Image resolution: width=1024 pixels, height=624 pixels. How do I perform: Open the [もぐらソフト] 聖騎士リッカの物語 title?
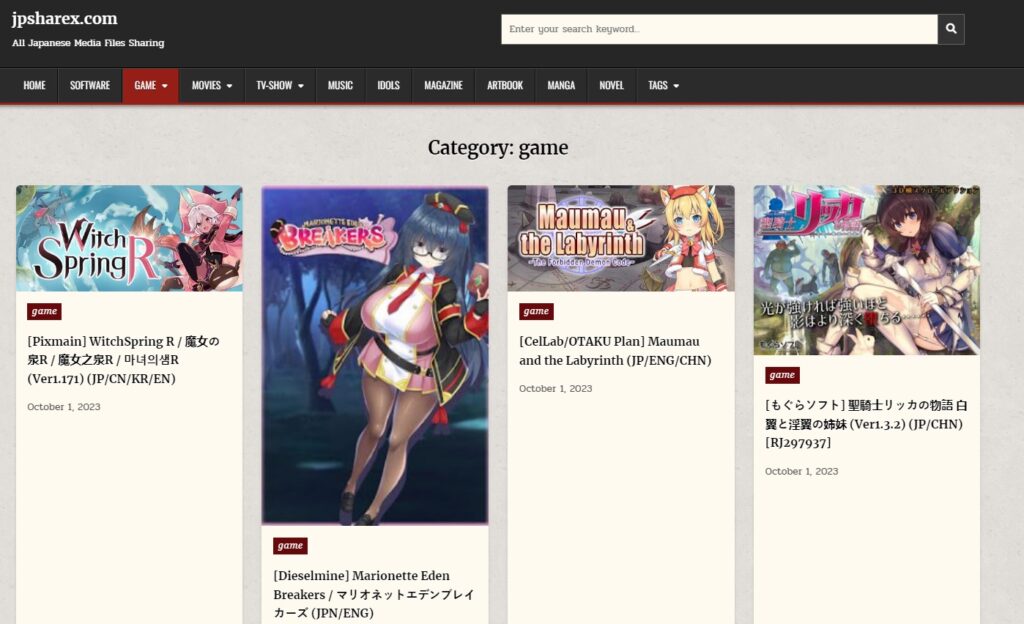866,424
